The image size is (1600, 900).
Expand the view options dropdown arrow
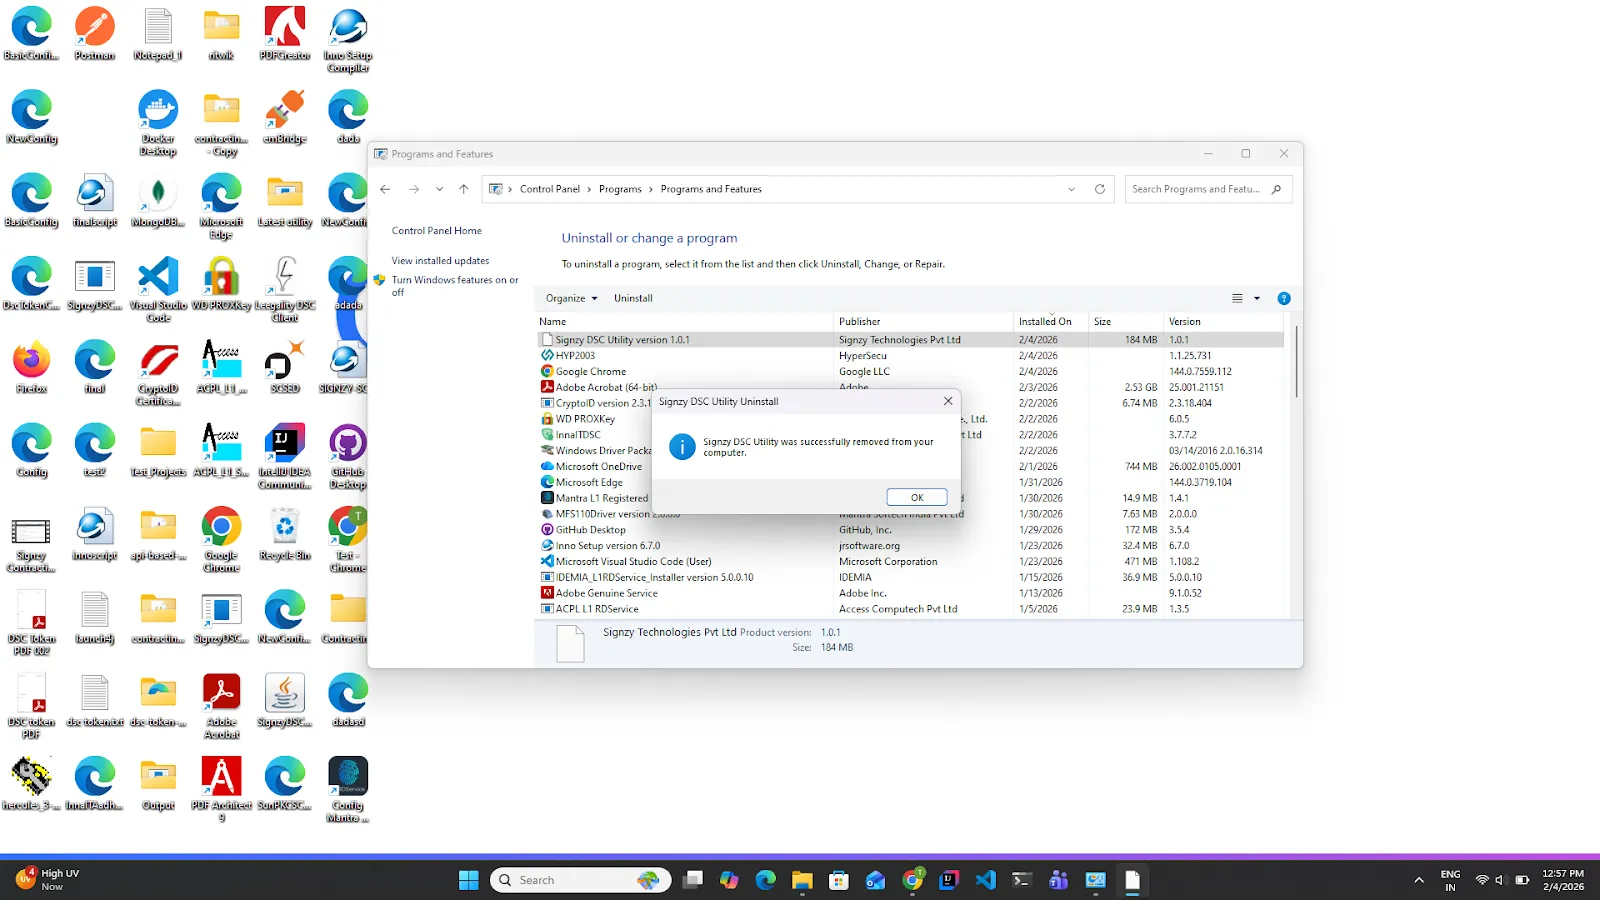[x=1257, y=298]
